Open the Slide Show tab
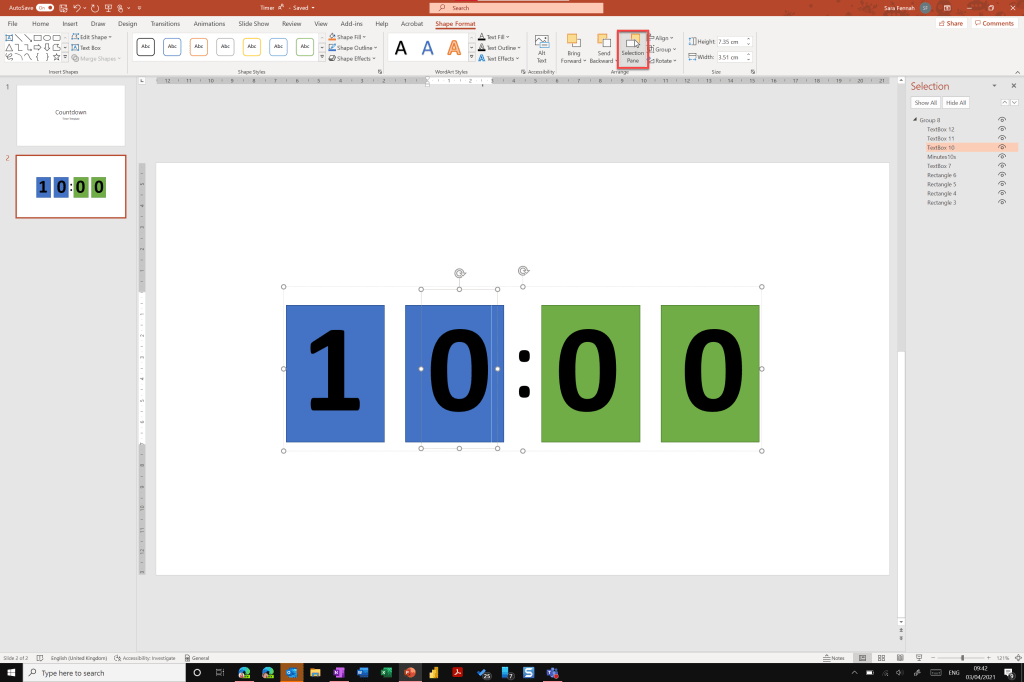Viewport: 1024px width, 682px height. point(254,23)
